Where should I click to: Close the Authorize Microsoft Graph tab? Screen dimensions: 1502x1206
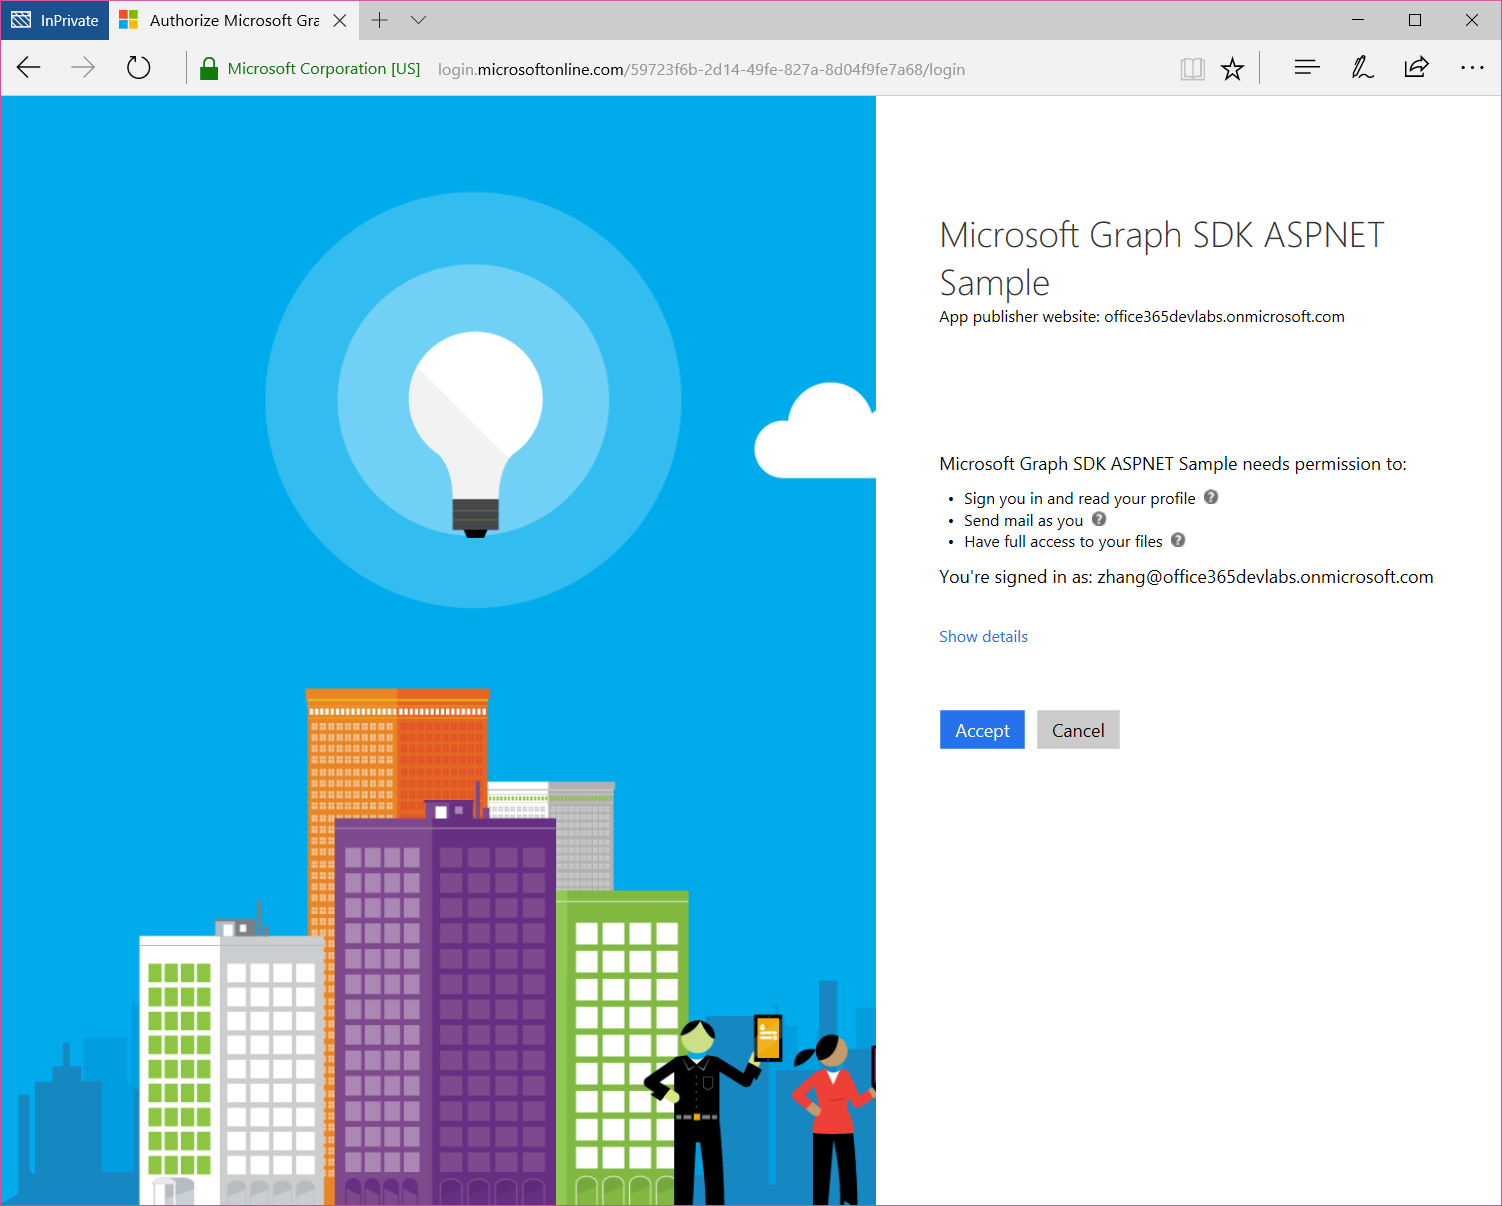click(340, 20)
